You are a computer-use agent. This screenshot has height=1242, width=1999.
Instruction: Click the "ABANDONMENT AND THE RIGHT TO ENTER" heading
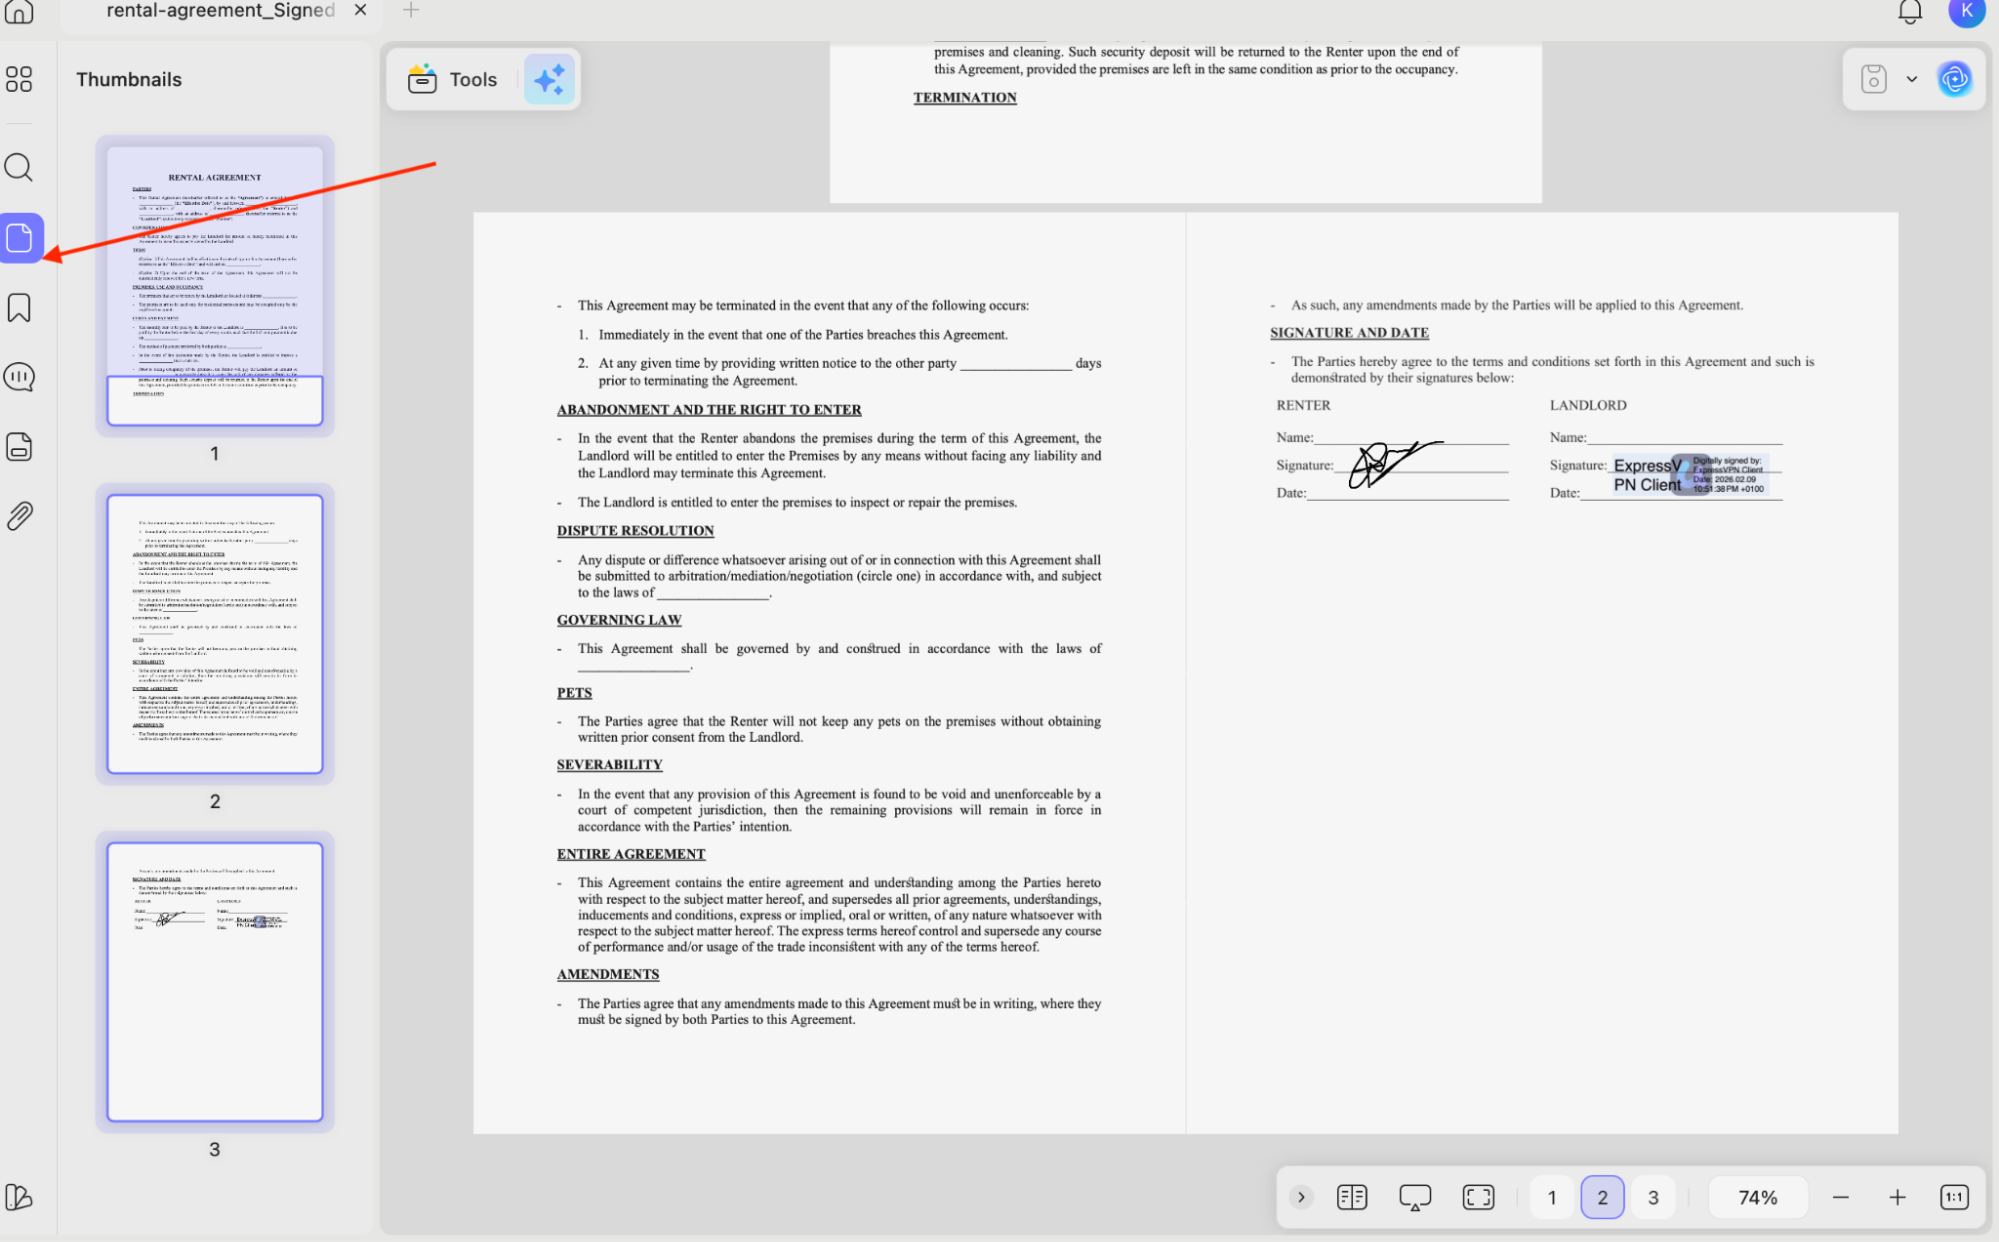point(709,409)
